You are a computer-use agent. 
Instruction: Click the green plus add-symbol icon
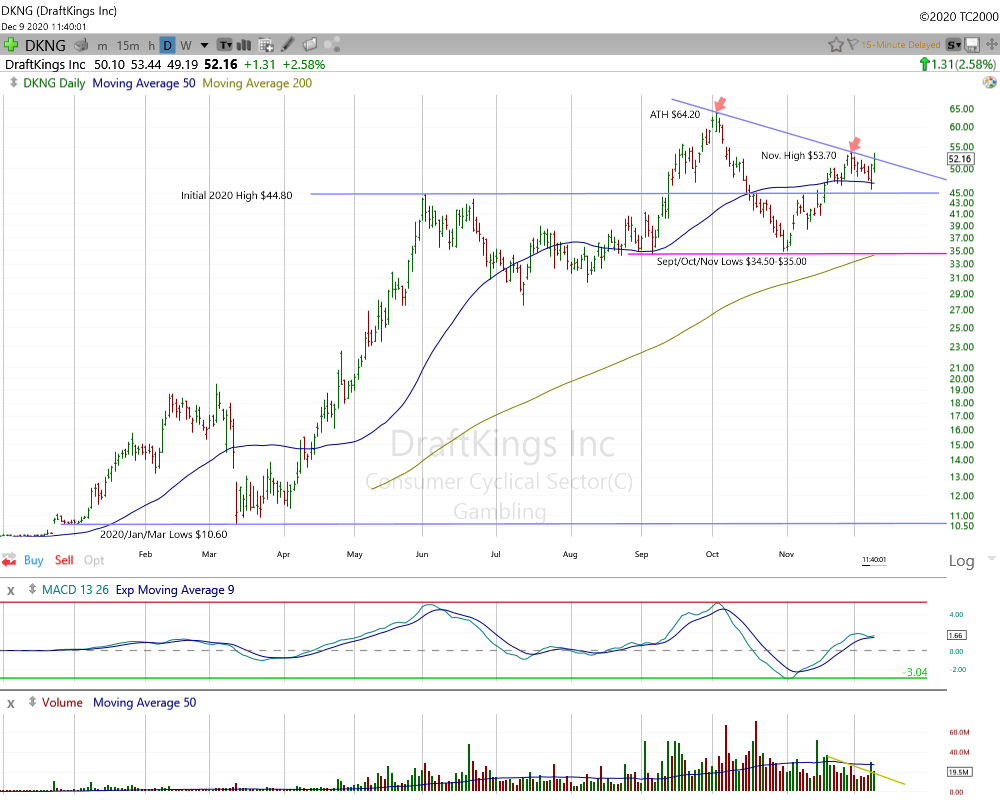click(x=10, y=45)
